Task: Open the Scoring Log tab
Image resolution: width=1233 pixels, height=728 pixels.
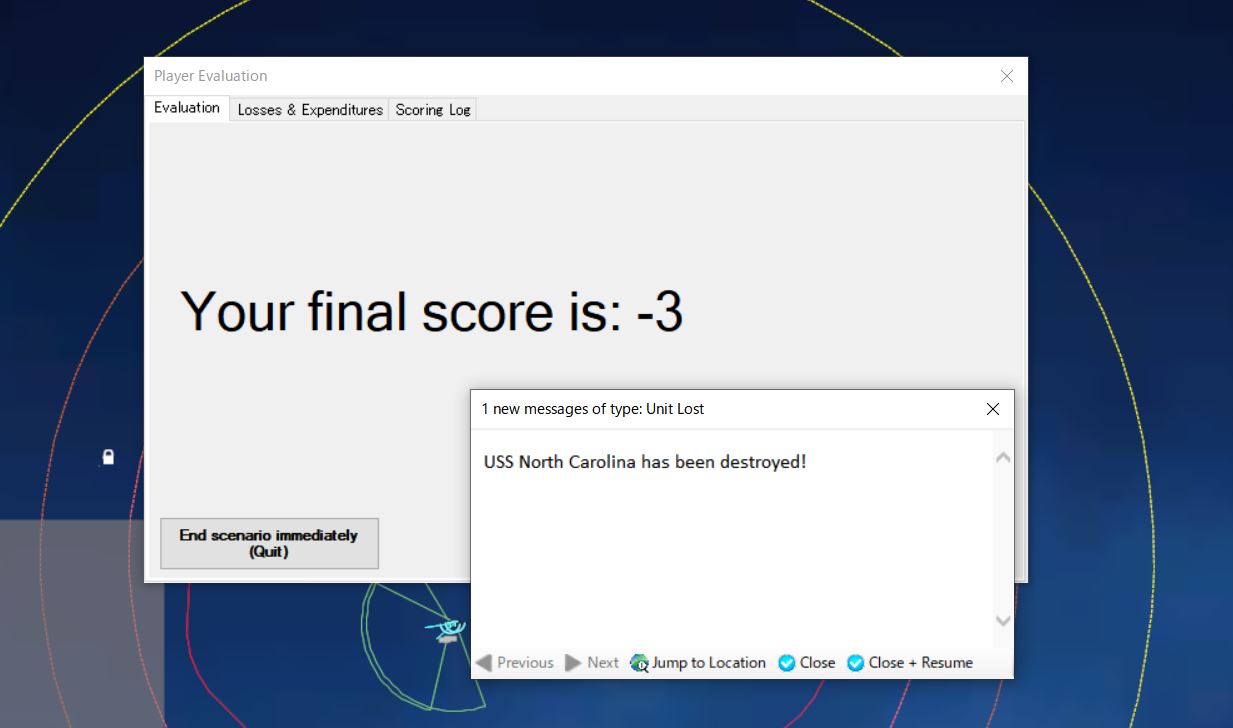Action: coord(432,110)
